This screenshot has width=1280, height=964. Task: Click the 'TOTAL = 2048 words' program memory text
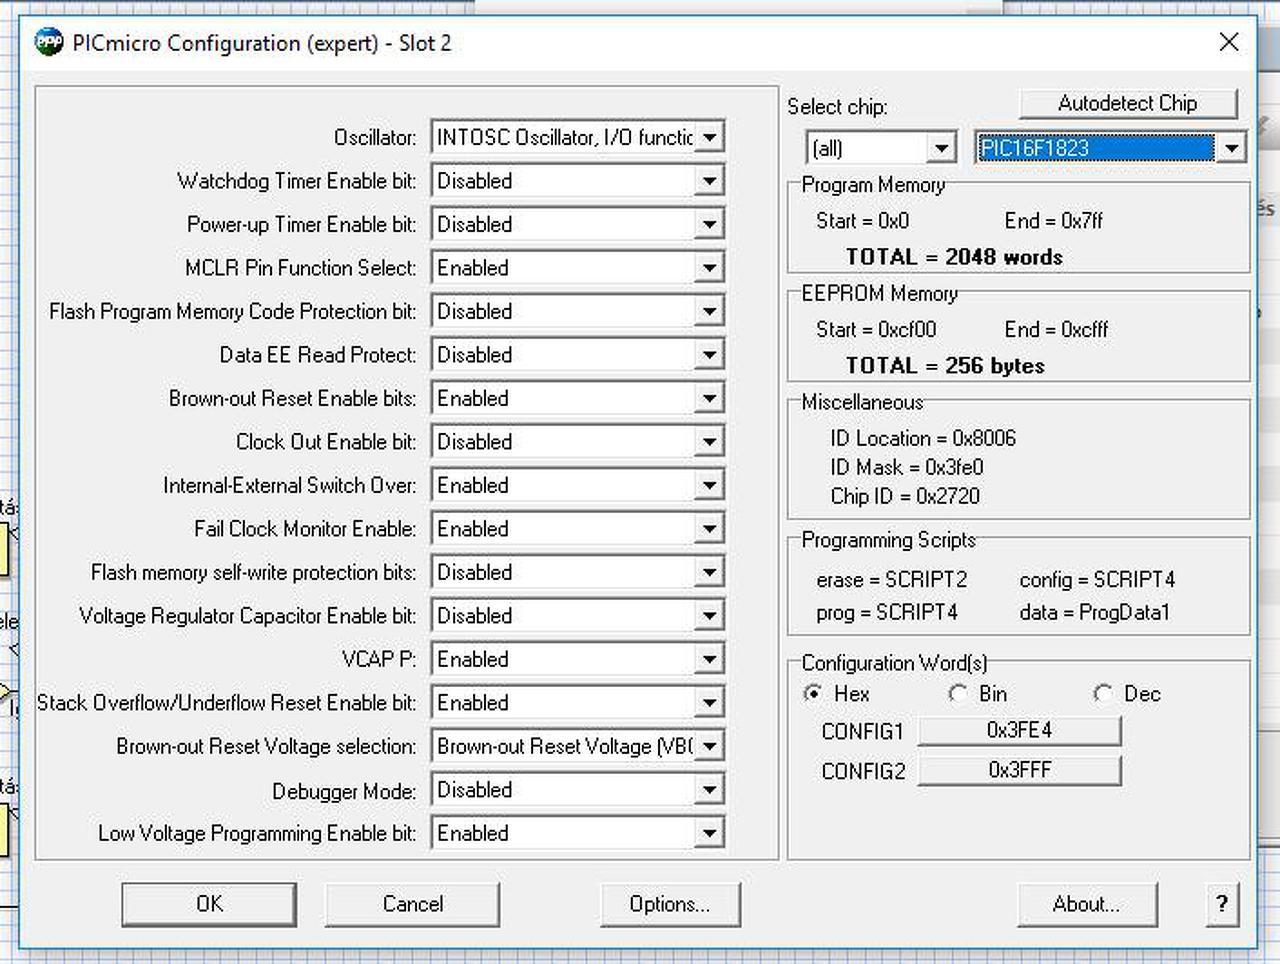954,257
